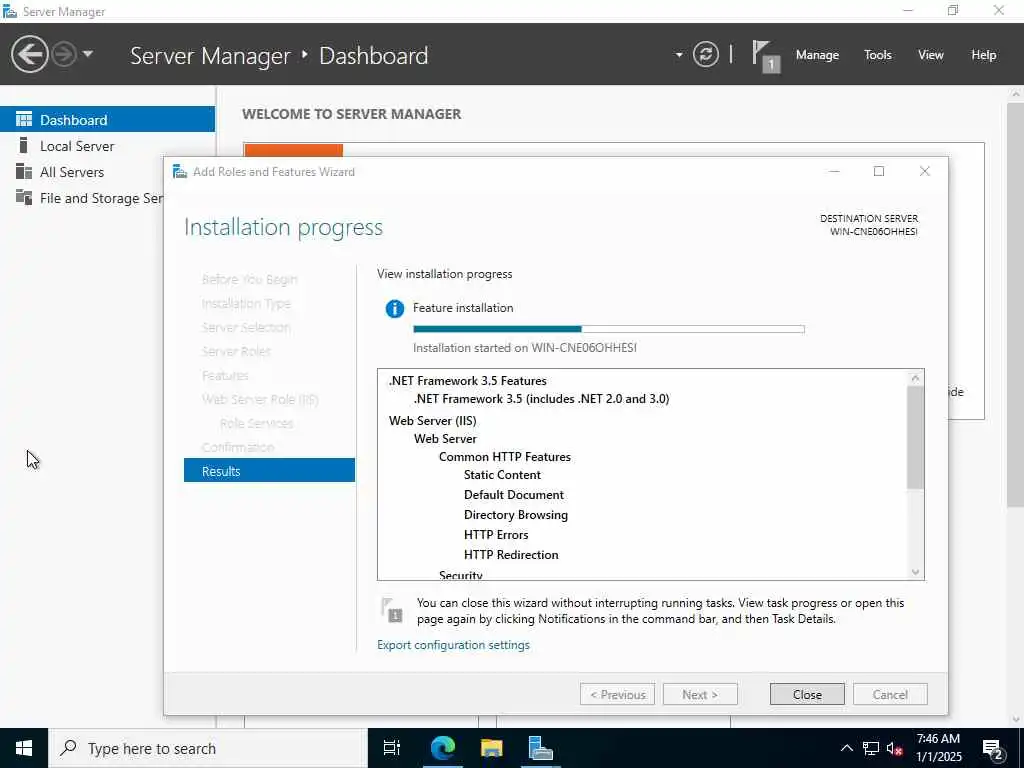Click the Static Content entry
Screen dimensions: 1024x768
pyautogui.click(x=502, y=475)
